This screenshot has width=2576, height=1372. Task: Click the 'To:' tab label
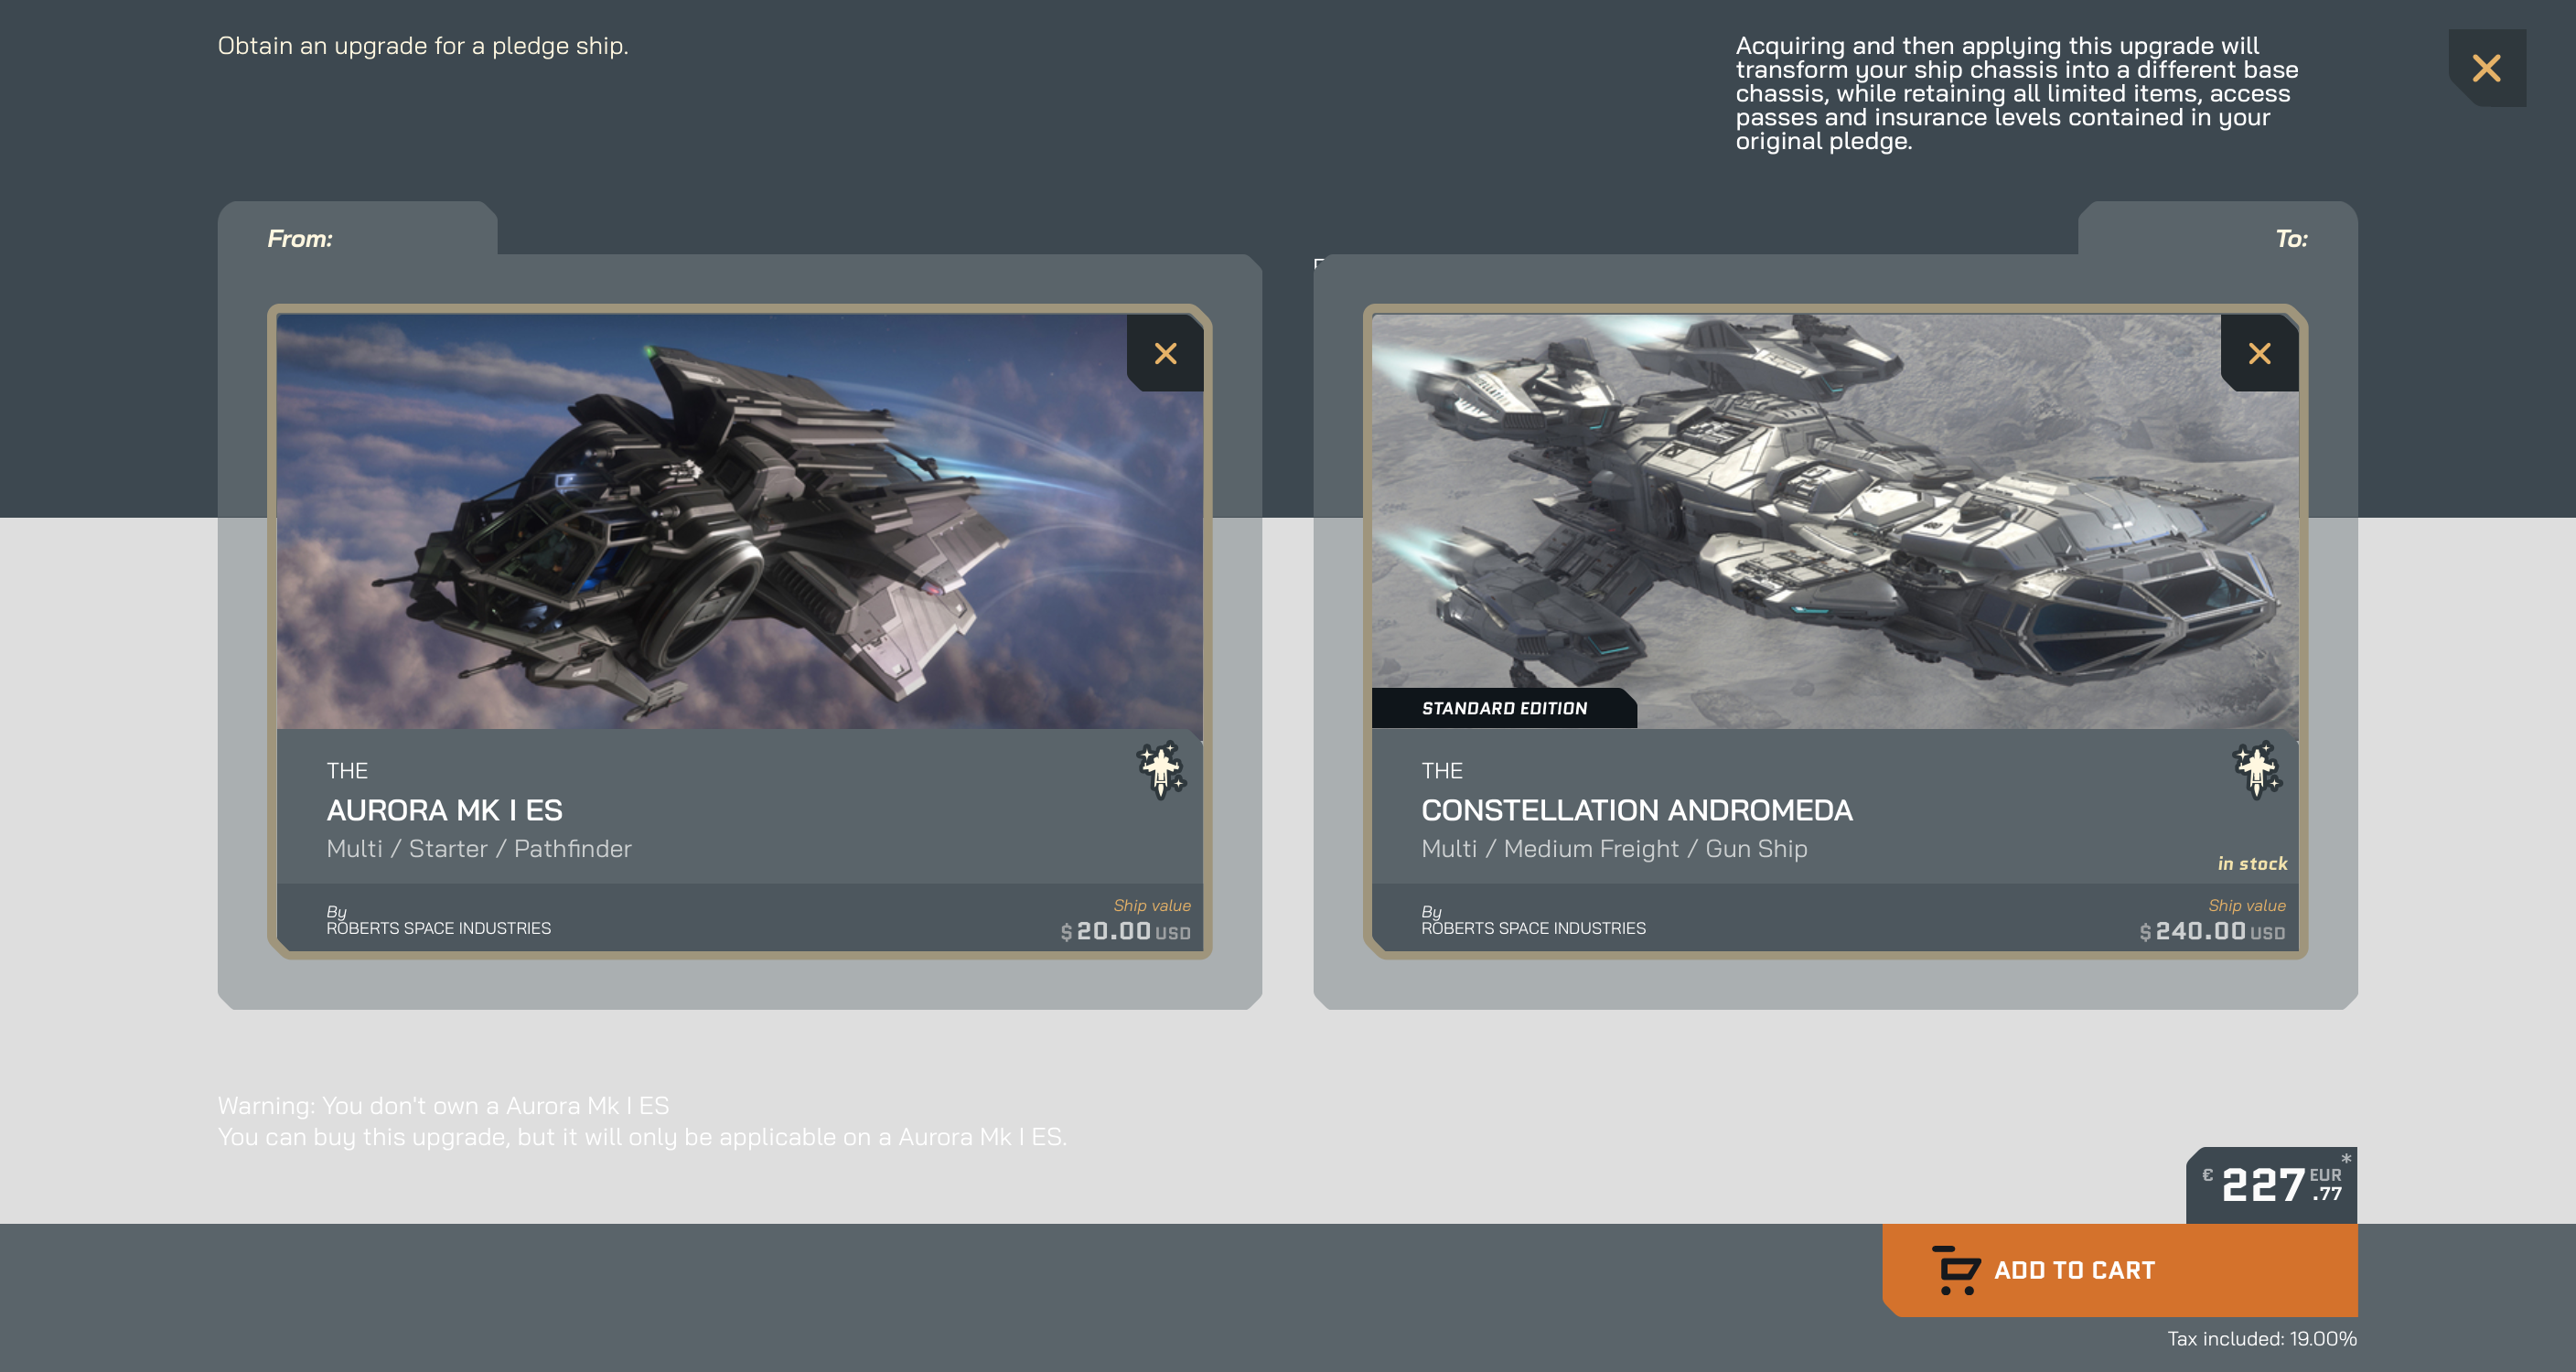tap(2291, 238)
